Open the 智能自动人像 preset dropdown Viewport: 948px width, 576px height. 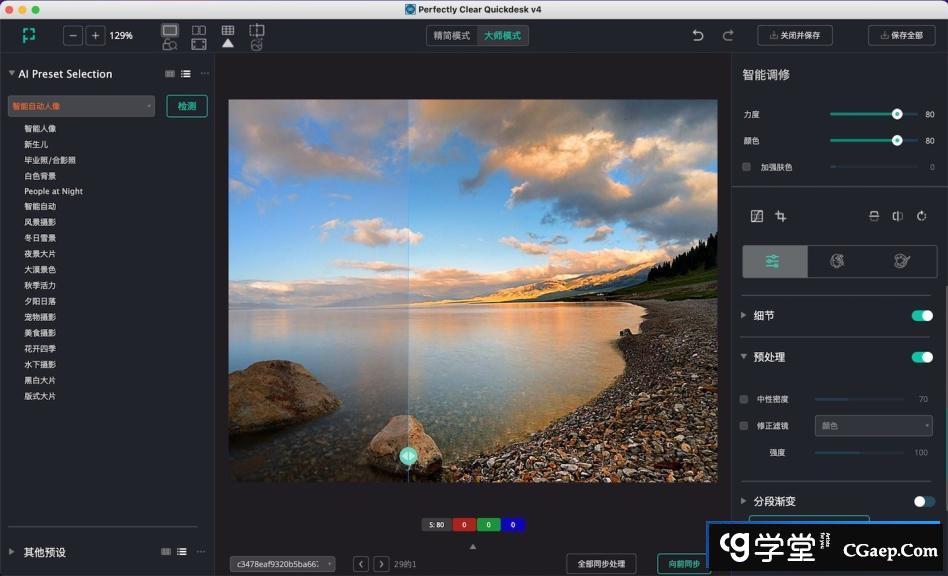(81, 106)
